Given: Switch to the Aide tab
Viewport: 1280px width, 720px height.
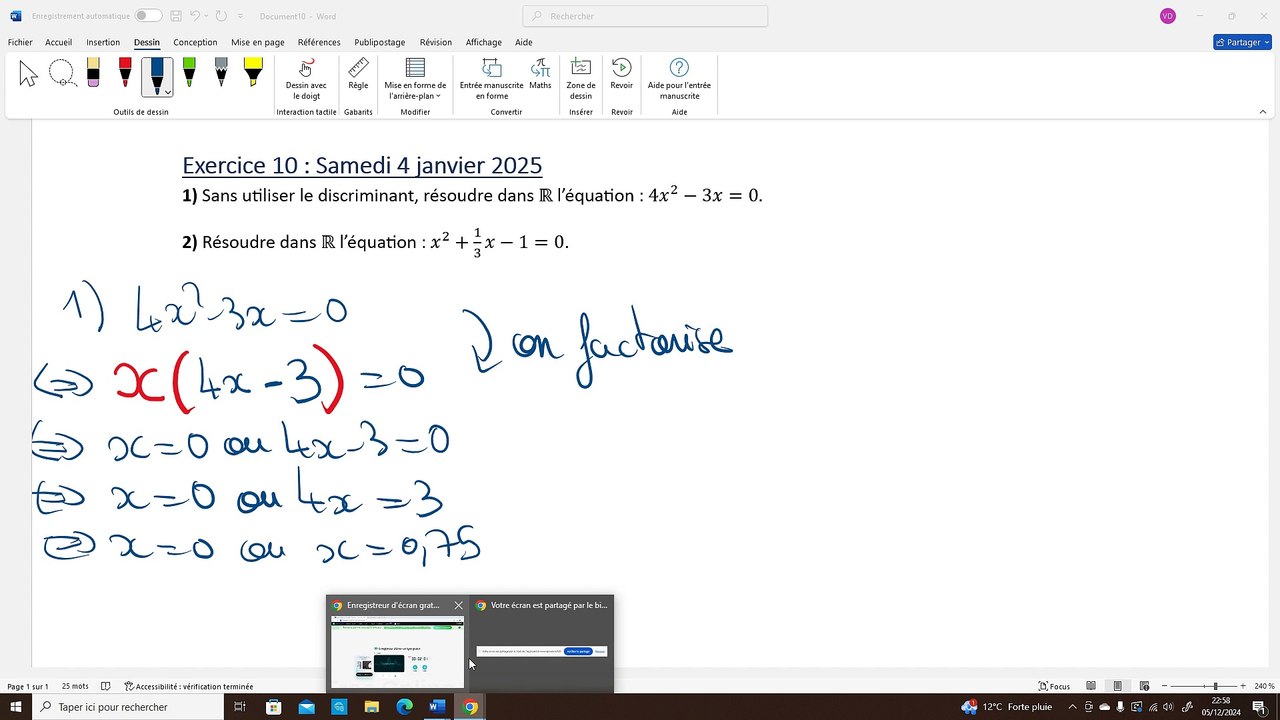Looking at the screenshot, I should click(524, 42).
